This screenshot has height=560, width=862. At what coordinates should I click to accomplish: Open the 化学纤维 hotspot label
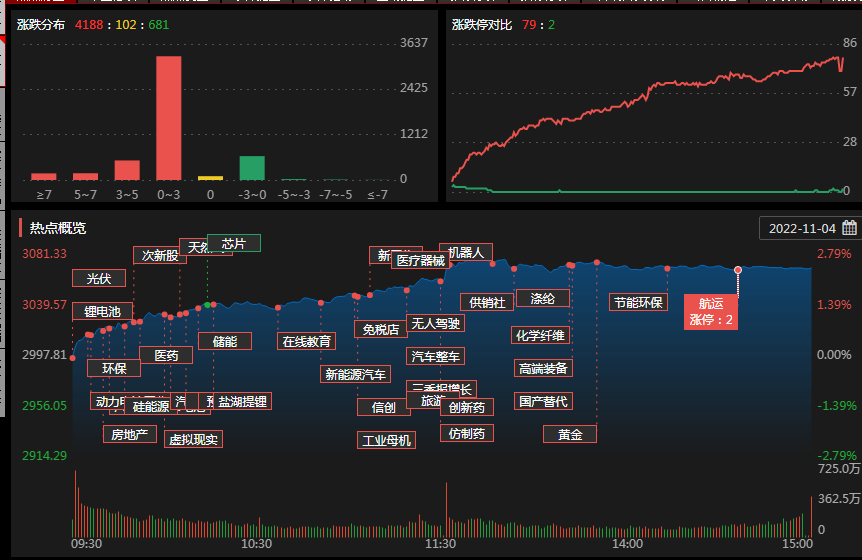click(540, 335)
